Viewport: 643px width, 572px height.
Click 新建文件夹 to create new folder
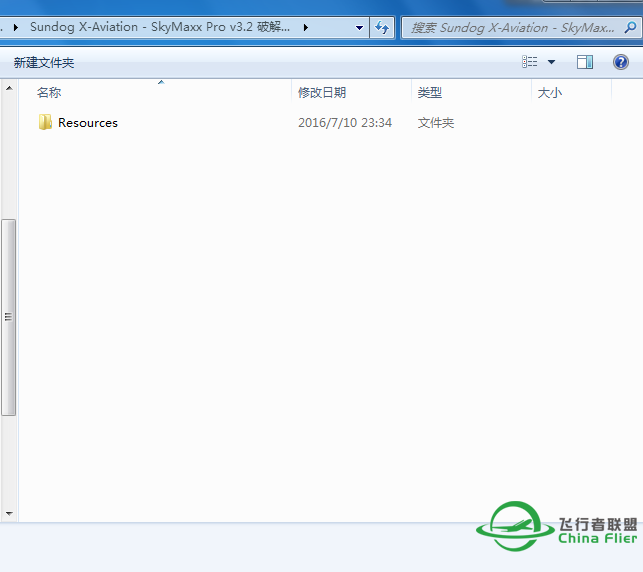pyautogui.click(x=44, y=62)
